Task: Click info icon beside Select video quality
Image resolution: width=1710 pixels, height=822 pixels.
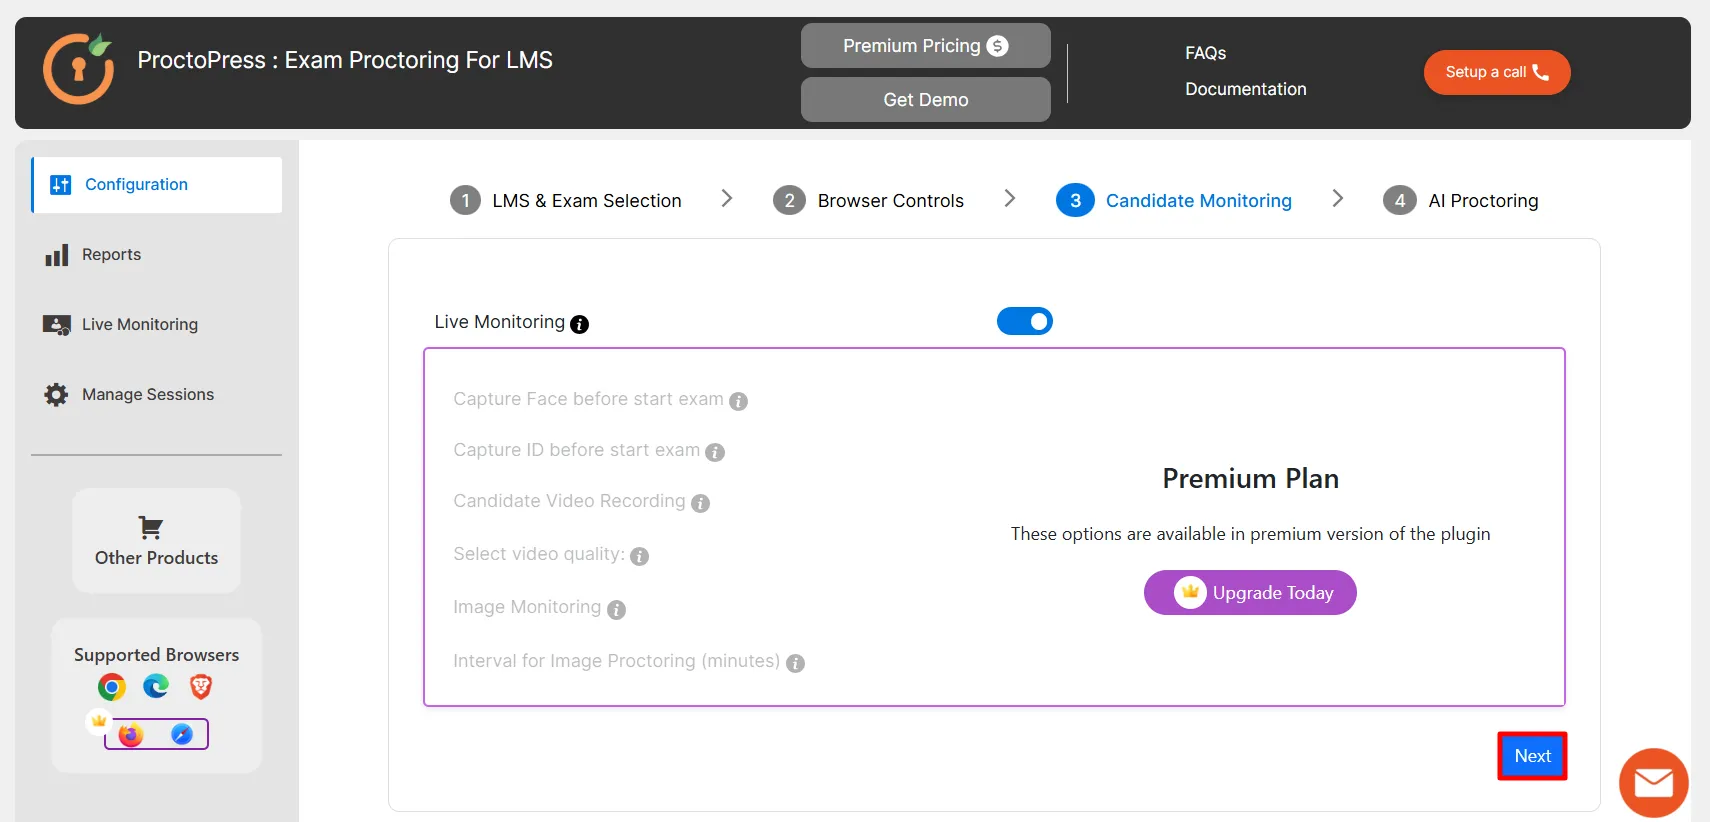Action: 640,557
